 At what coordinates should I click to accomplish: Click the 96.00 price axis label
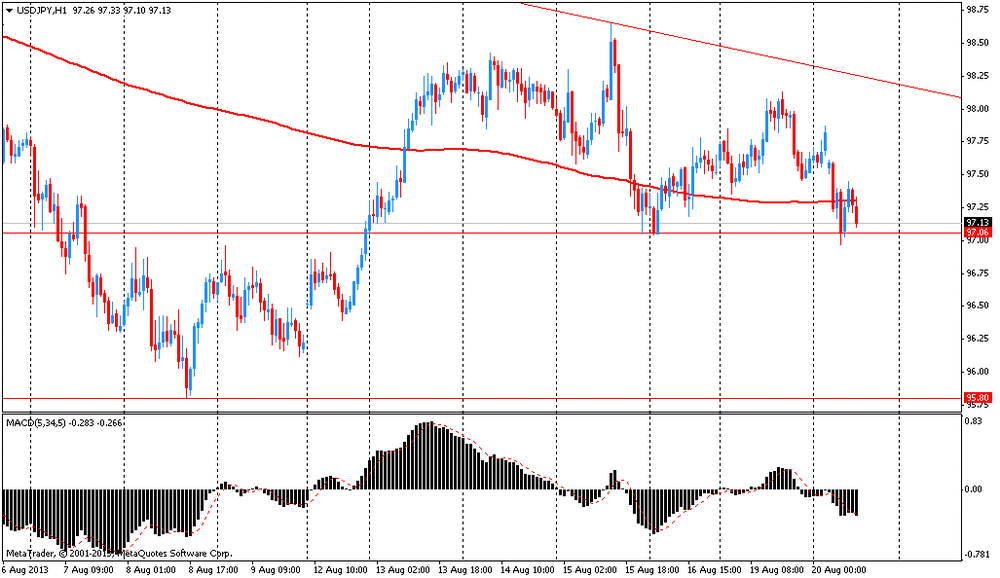978,371
